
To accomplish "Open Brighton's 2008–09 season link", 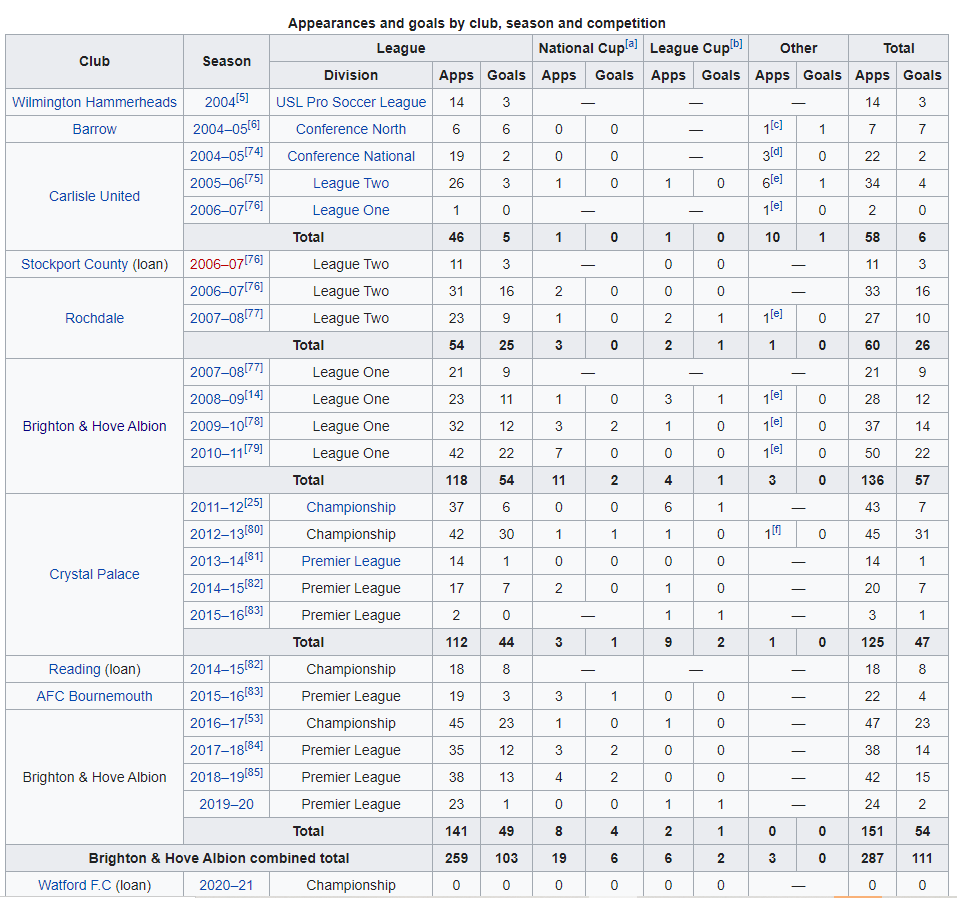I will [x=217, y=399].
